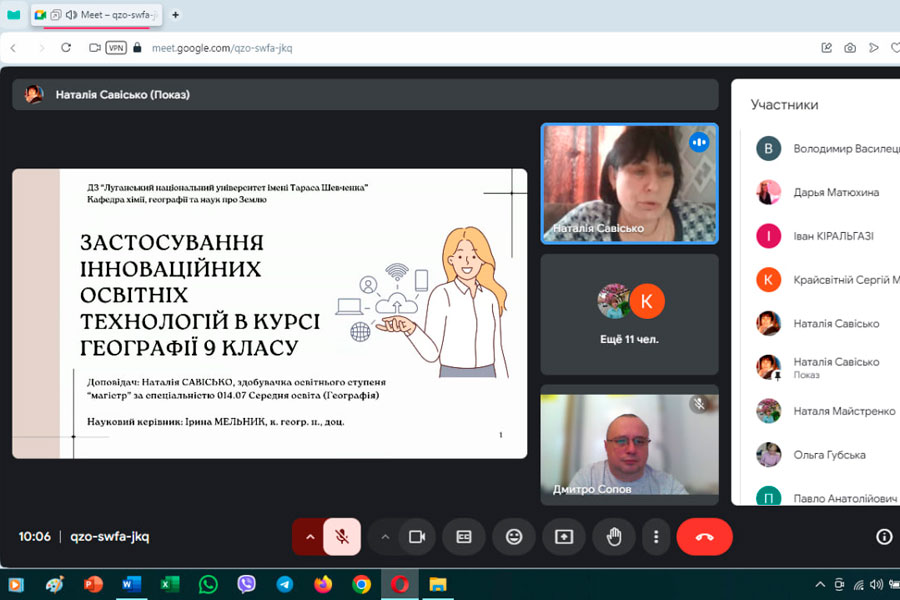
Task: Leave the call with red hang-up button
Action: click(704, 537)
